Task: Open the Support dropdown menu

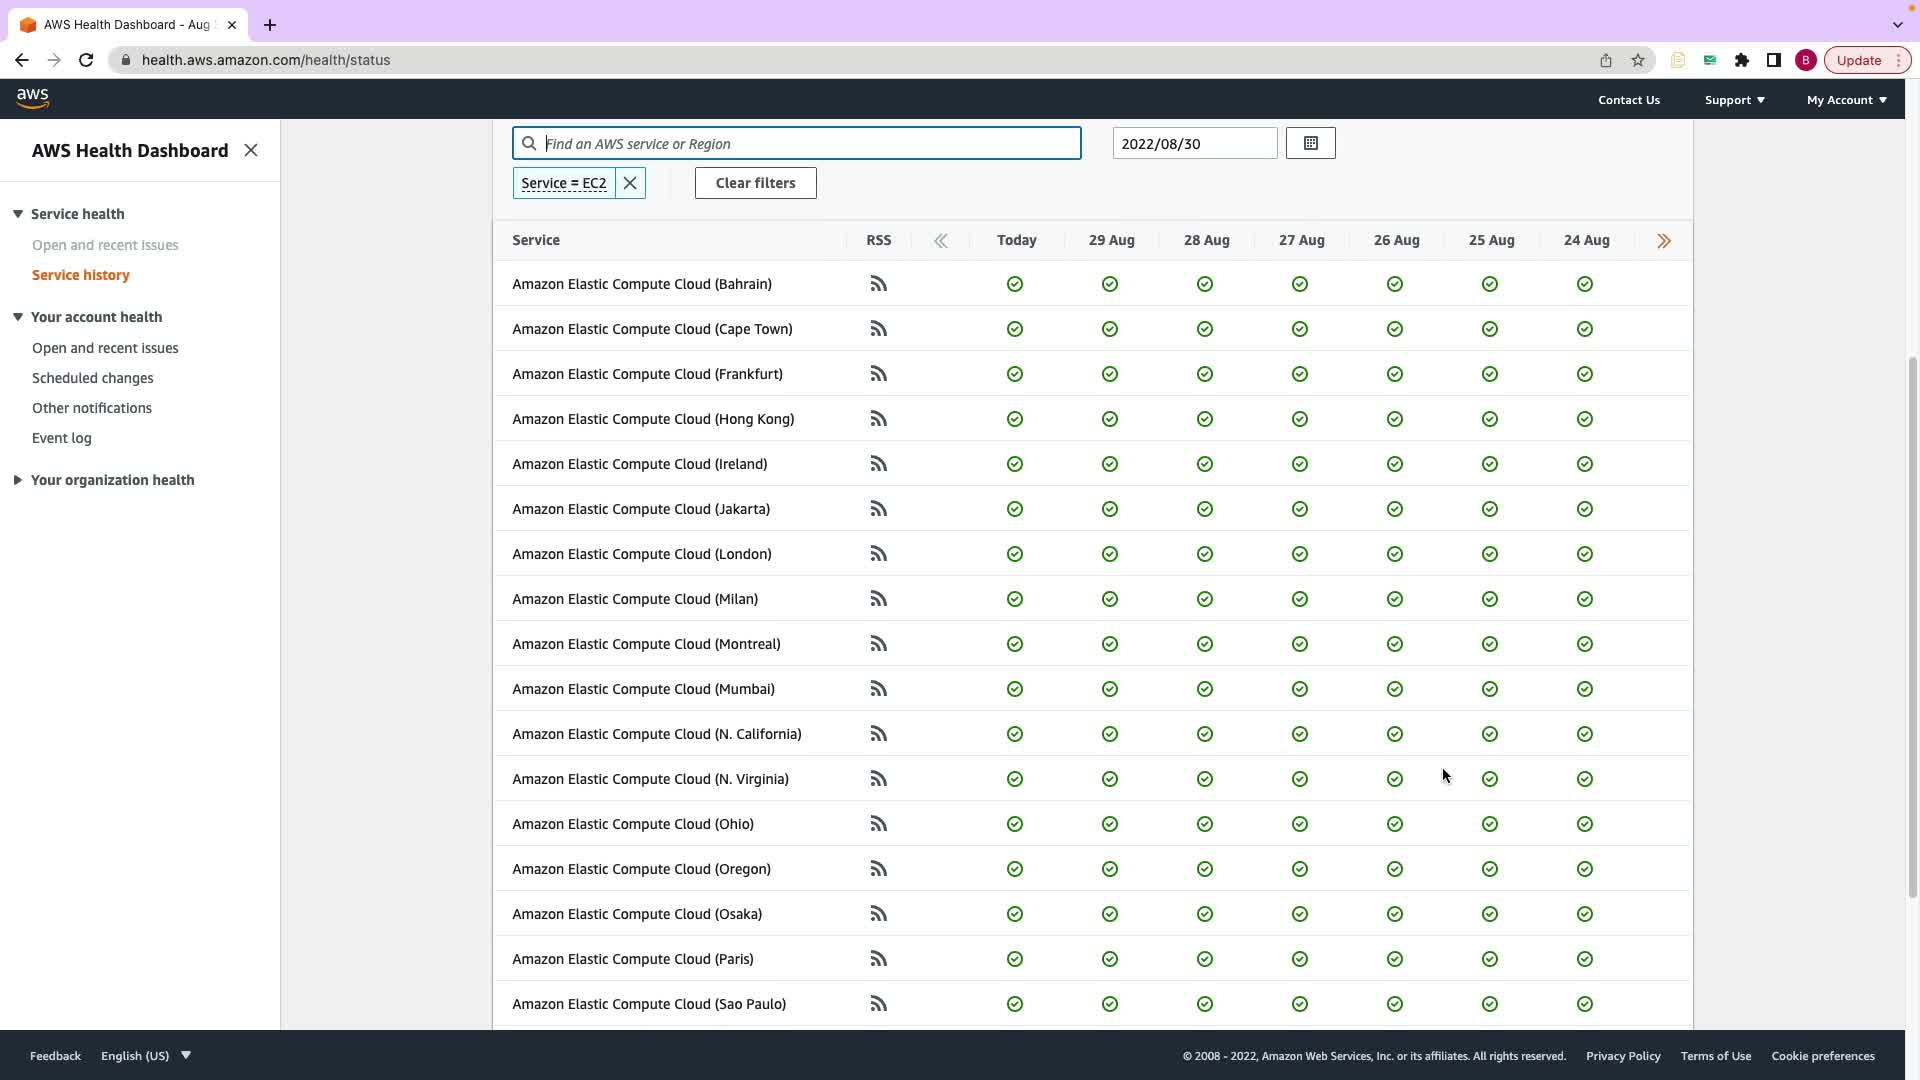Action: (x=1734, y=100)
